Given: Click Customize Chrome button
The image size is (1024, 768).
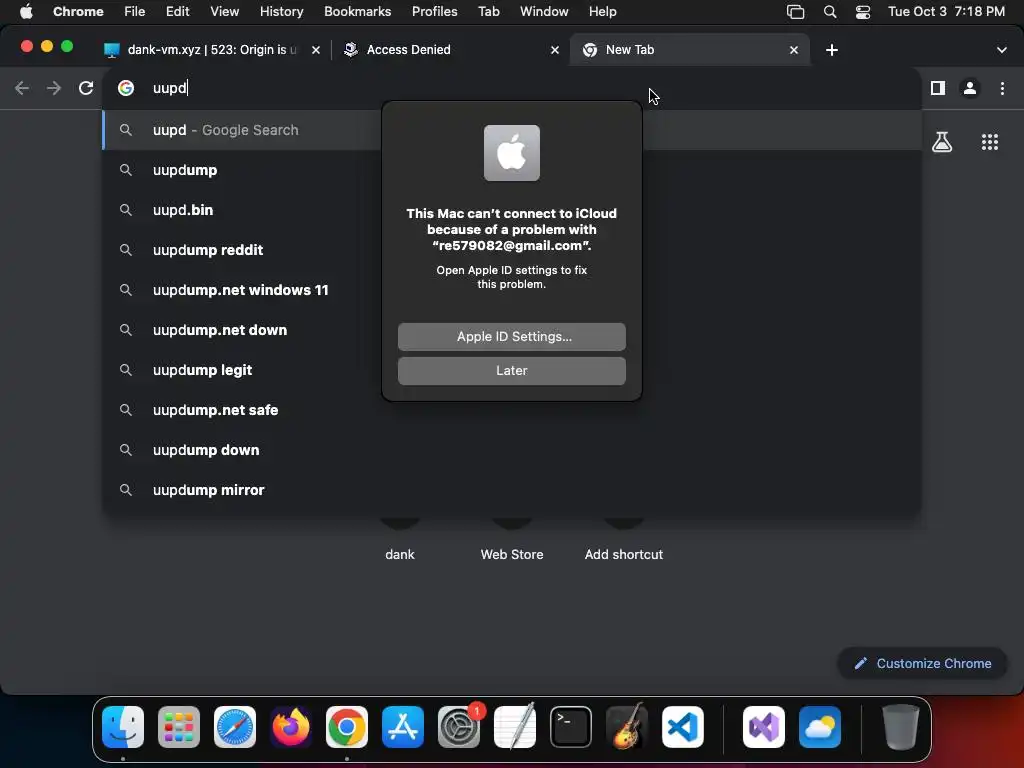Looking at the screenshot, I should pos(923,664).
